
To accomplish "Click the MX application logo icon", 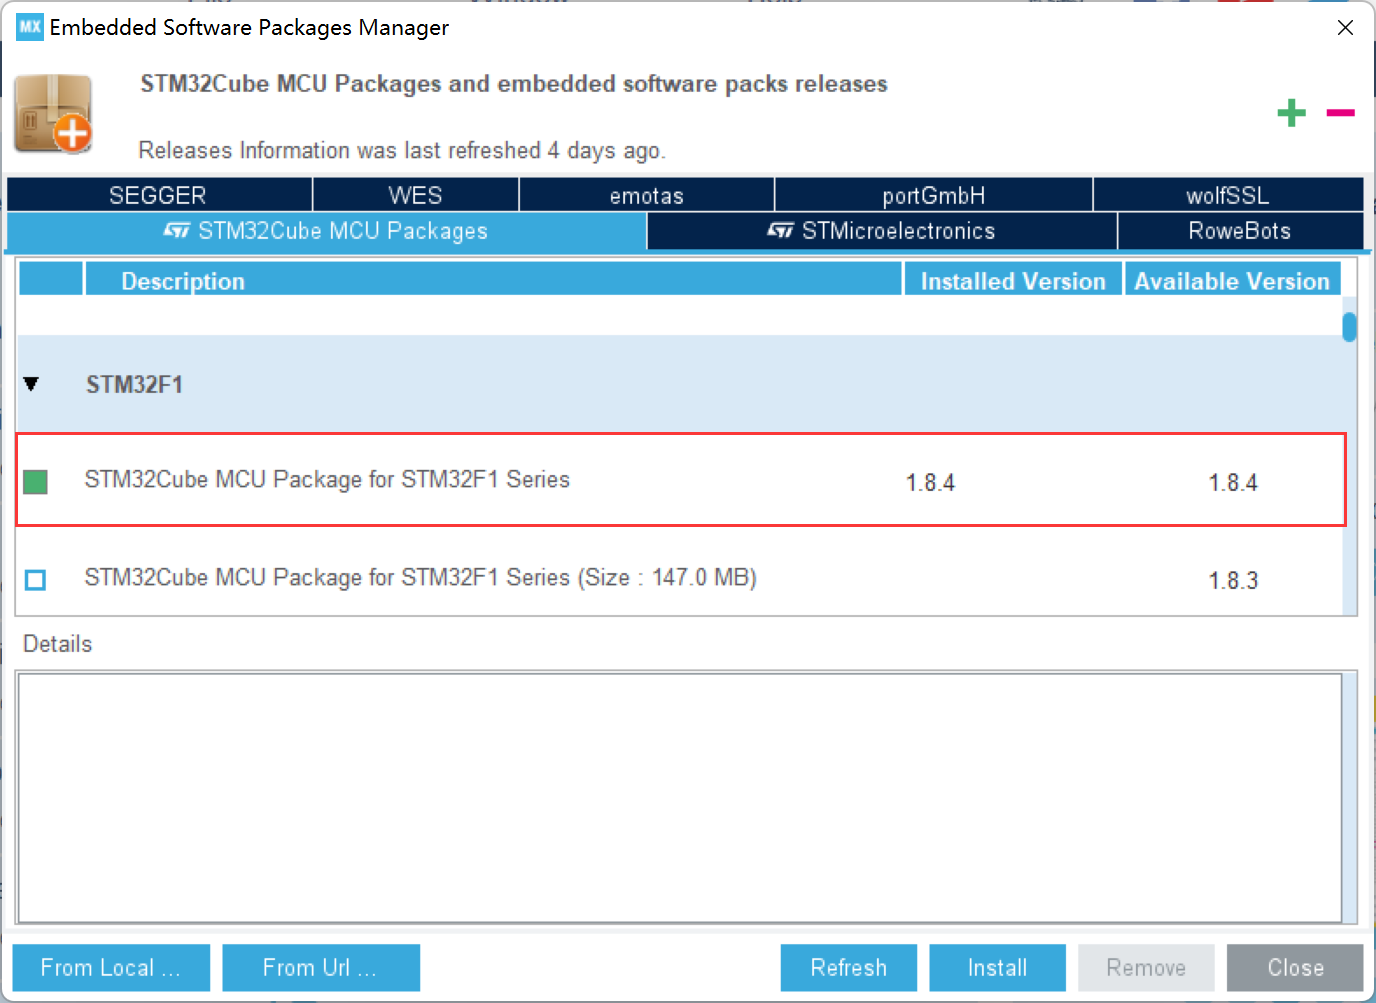I will pos(30,27).
